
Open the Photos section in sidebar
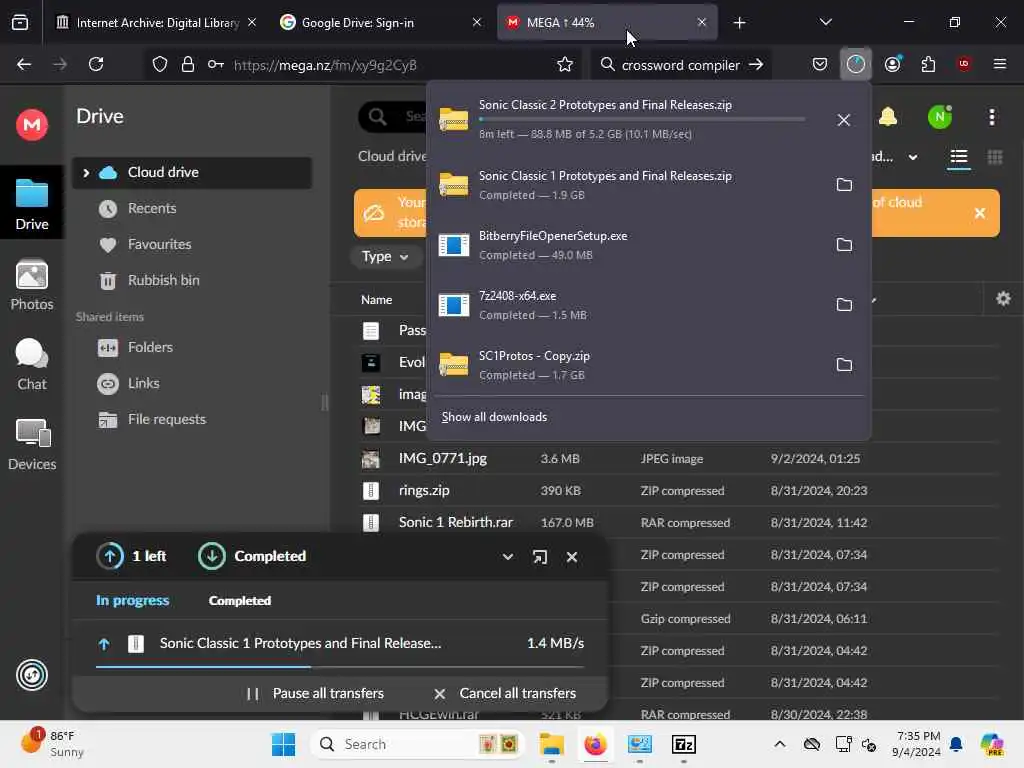(31, 285)
